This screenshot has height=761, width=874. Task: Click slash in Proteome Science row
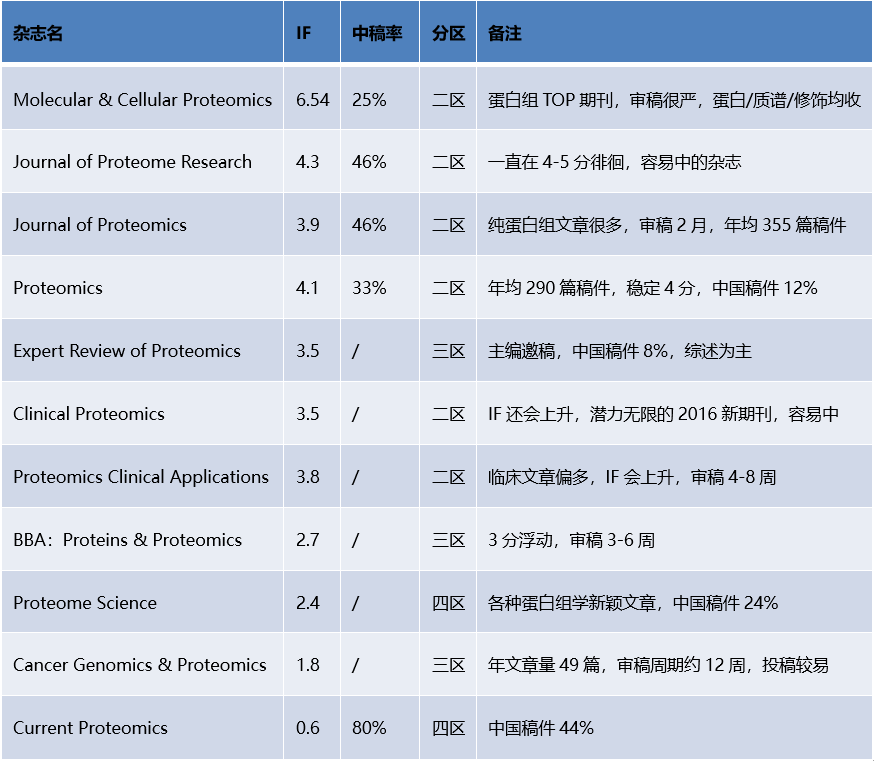point(356,603)
